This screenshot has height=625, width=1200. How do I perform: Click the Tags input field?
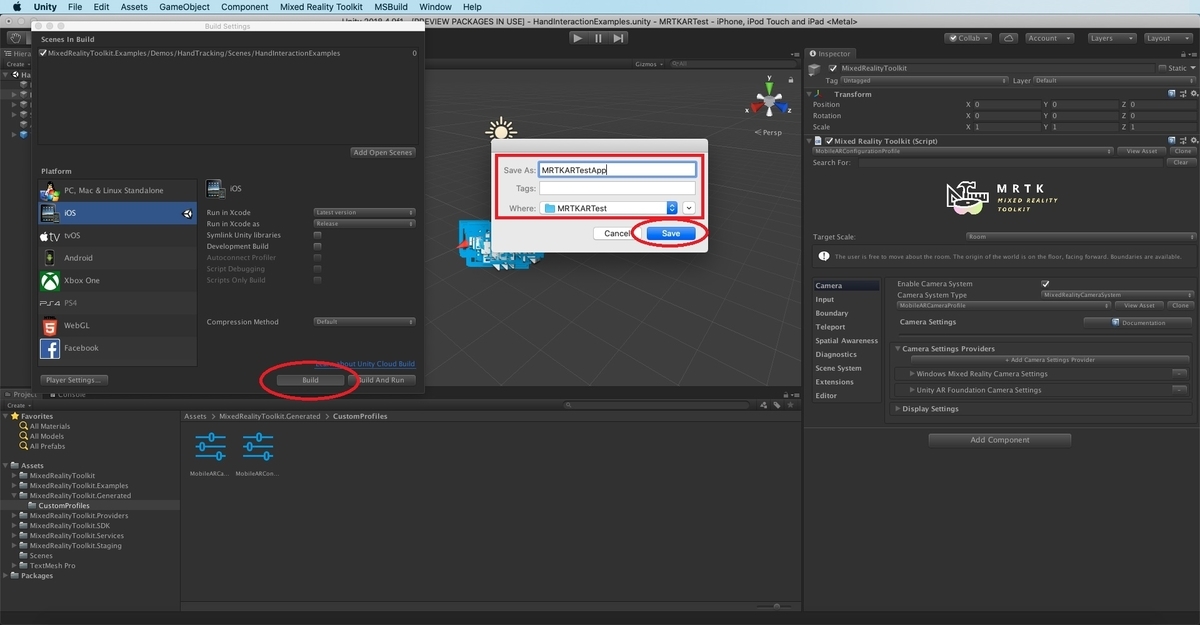pos(617,188)
